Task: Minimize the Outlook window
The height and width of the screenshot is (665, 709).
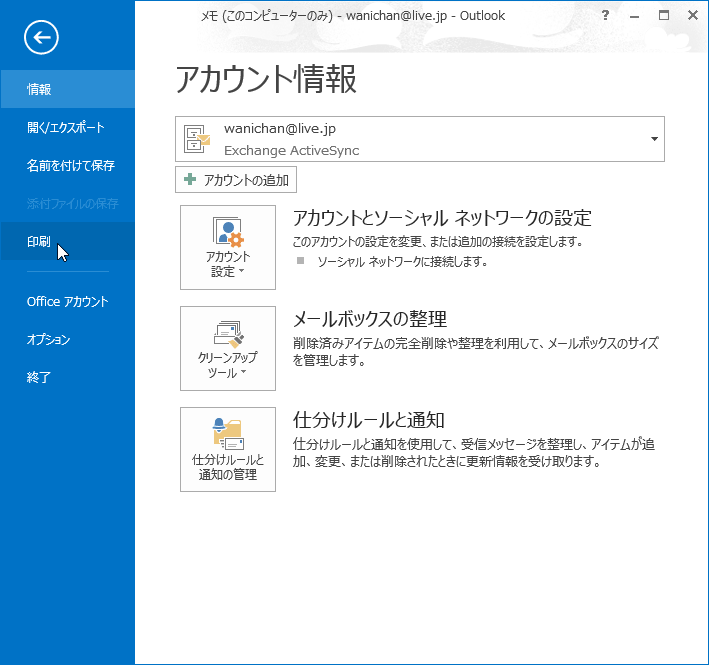Action: (634, 16)
